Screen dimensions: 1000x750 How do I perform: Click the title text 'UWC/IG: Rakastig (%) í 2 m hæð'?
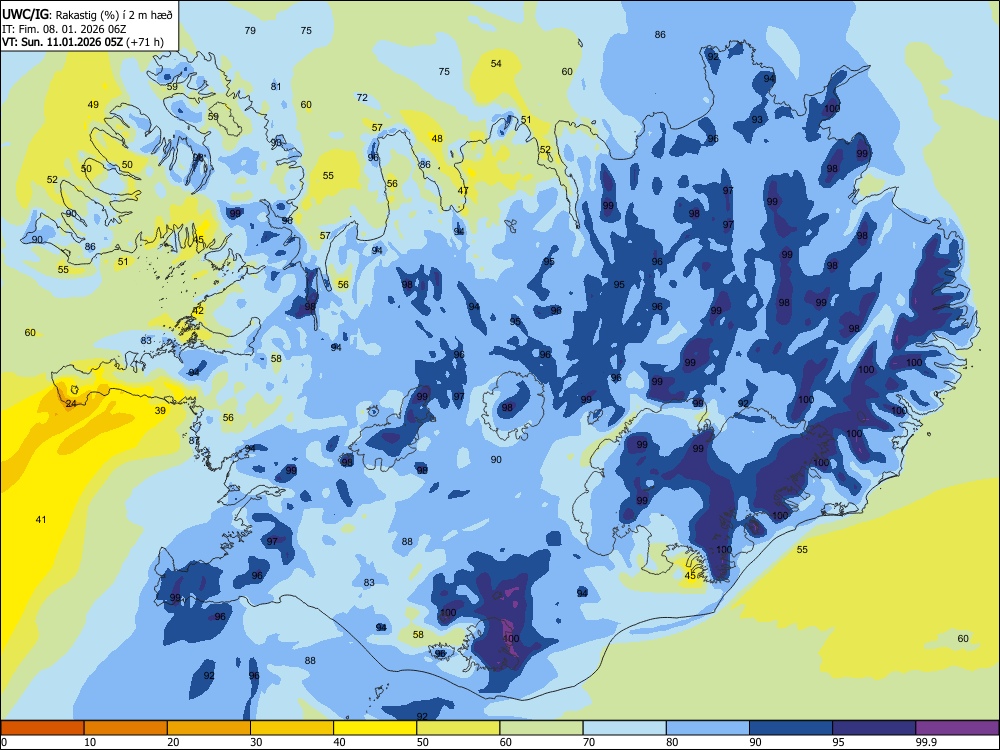(87, 15)
